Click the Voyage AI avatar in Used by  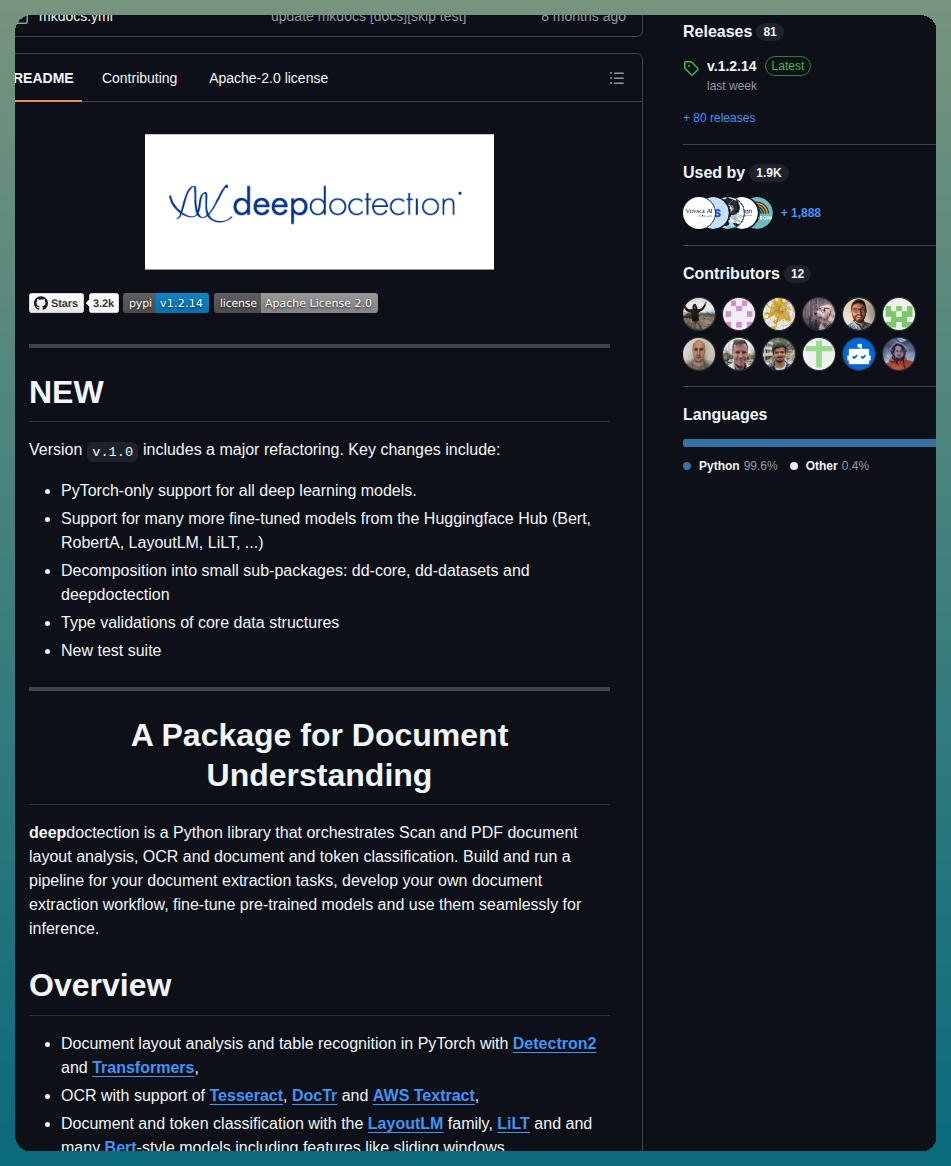tap(697, 213)
